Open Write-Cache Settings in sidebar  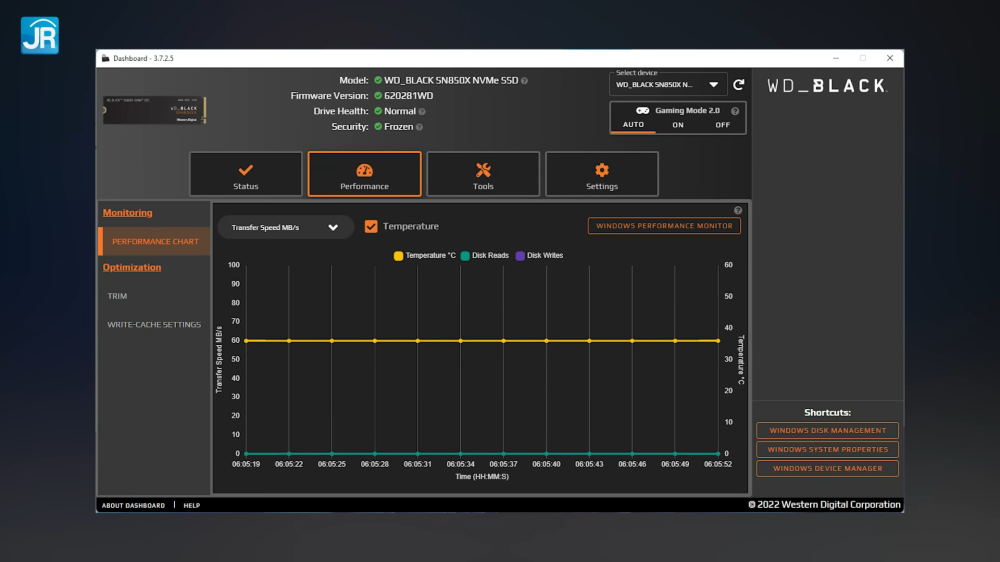154,325
